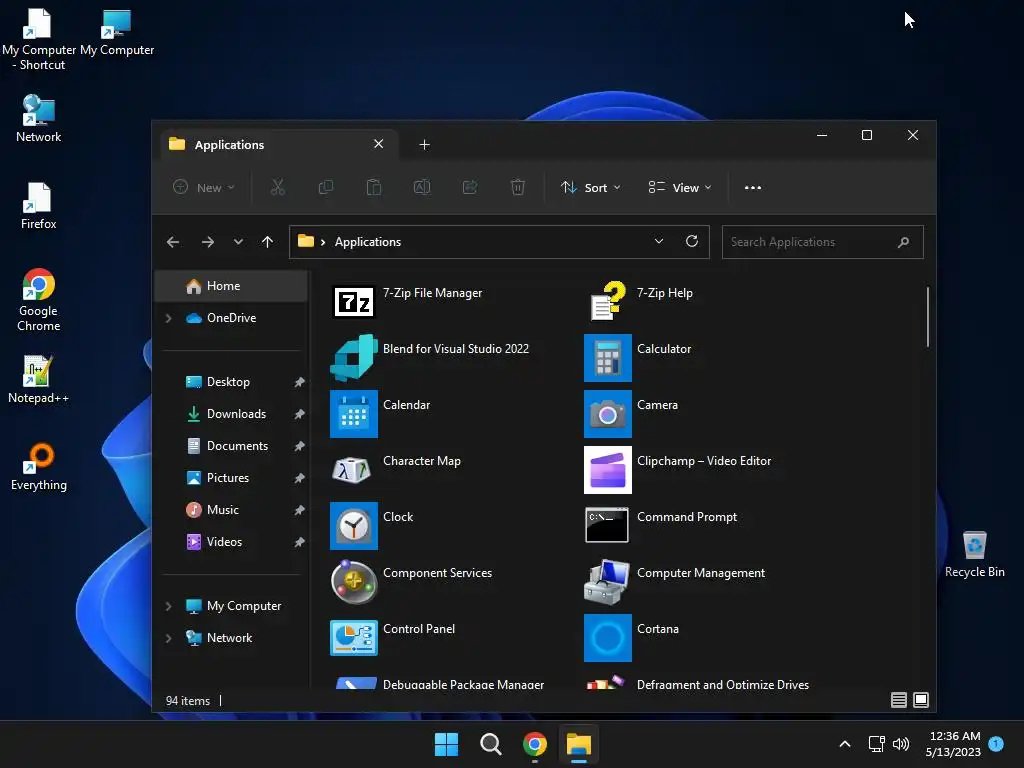1024x768 pixels.
Task: Open Desktop in Quick access
Action: pyautogui.click(x=231, y=382)
